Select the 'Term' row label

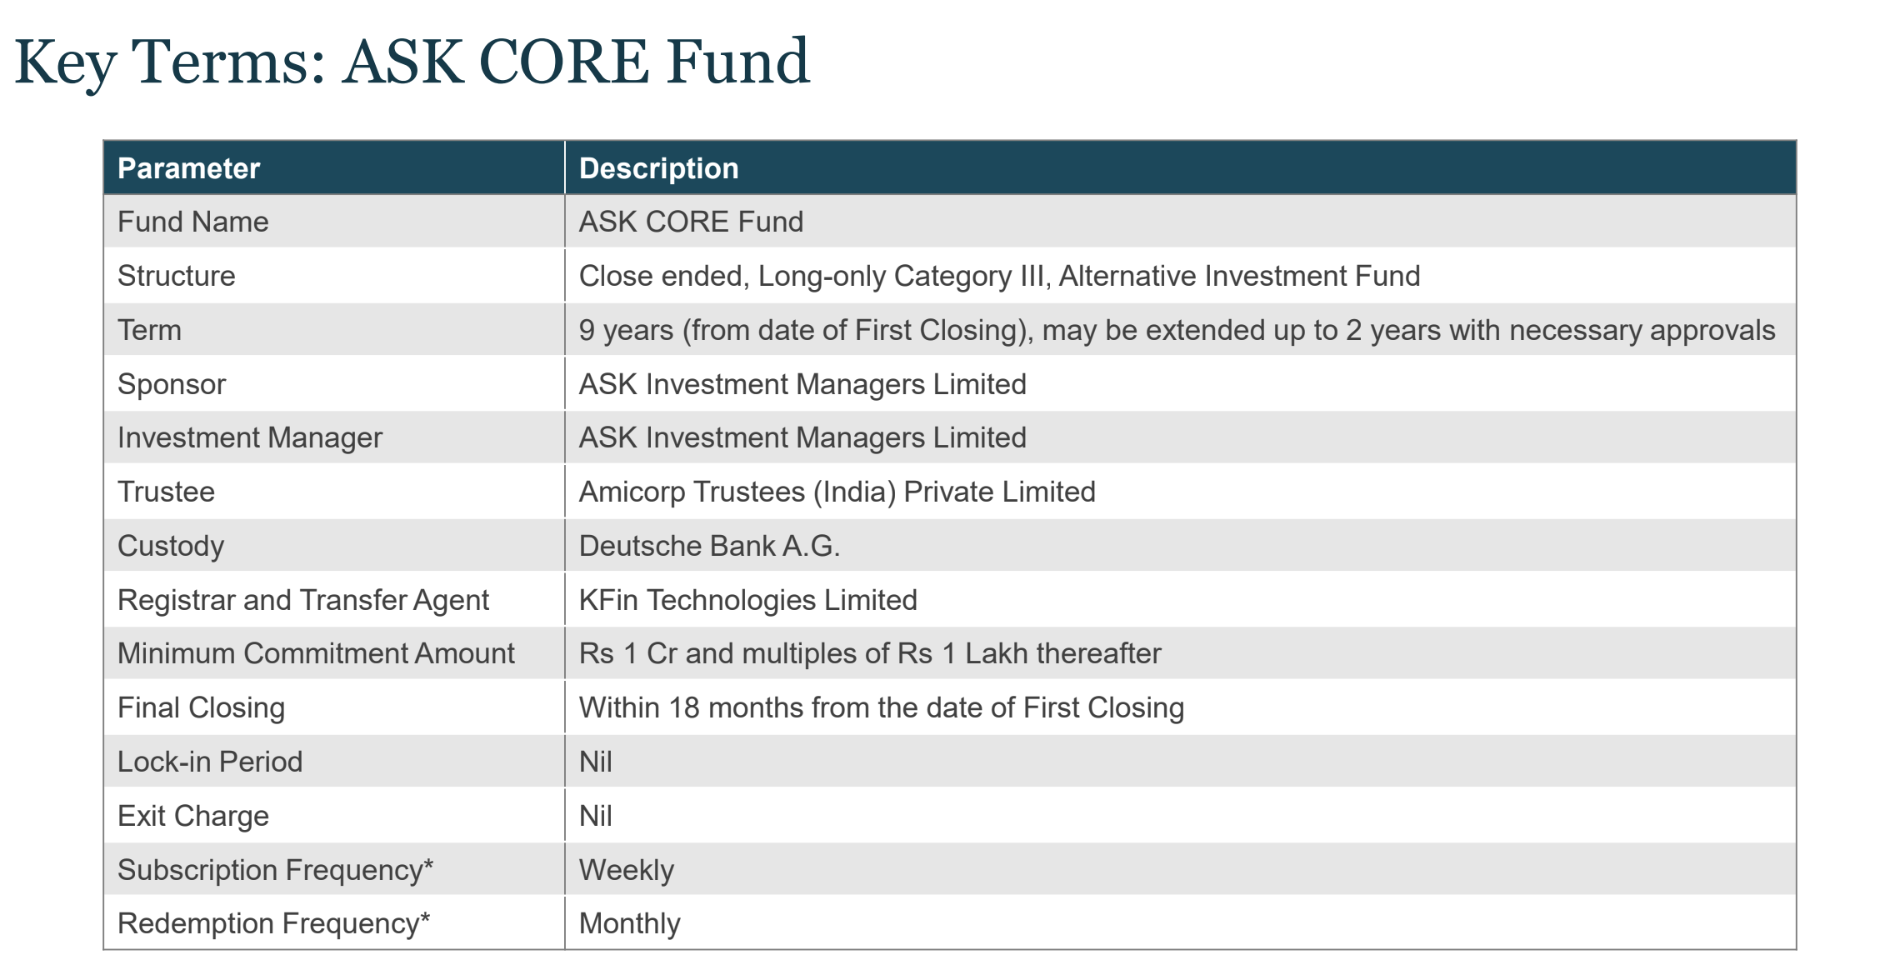tap(150, 330)
